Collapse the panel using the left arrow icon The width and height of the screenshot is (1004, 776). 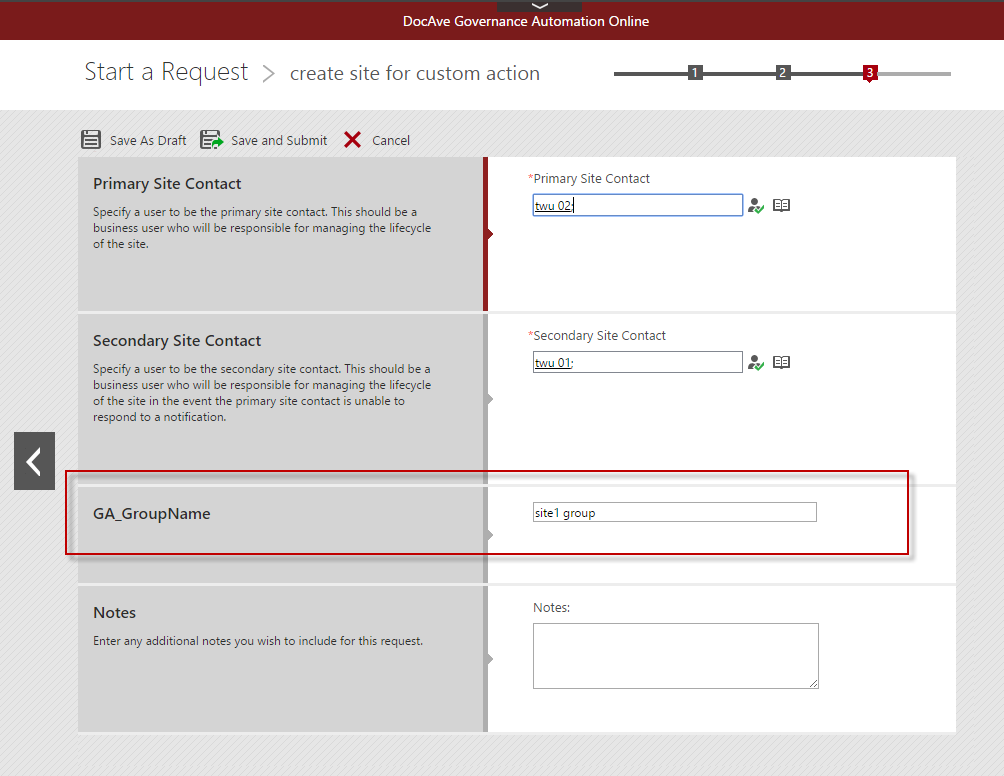[x=34, y=461]
